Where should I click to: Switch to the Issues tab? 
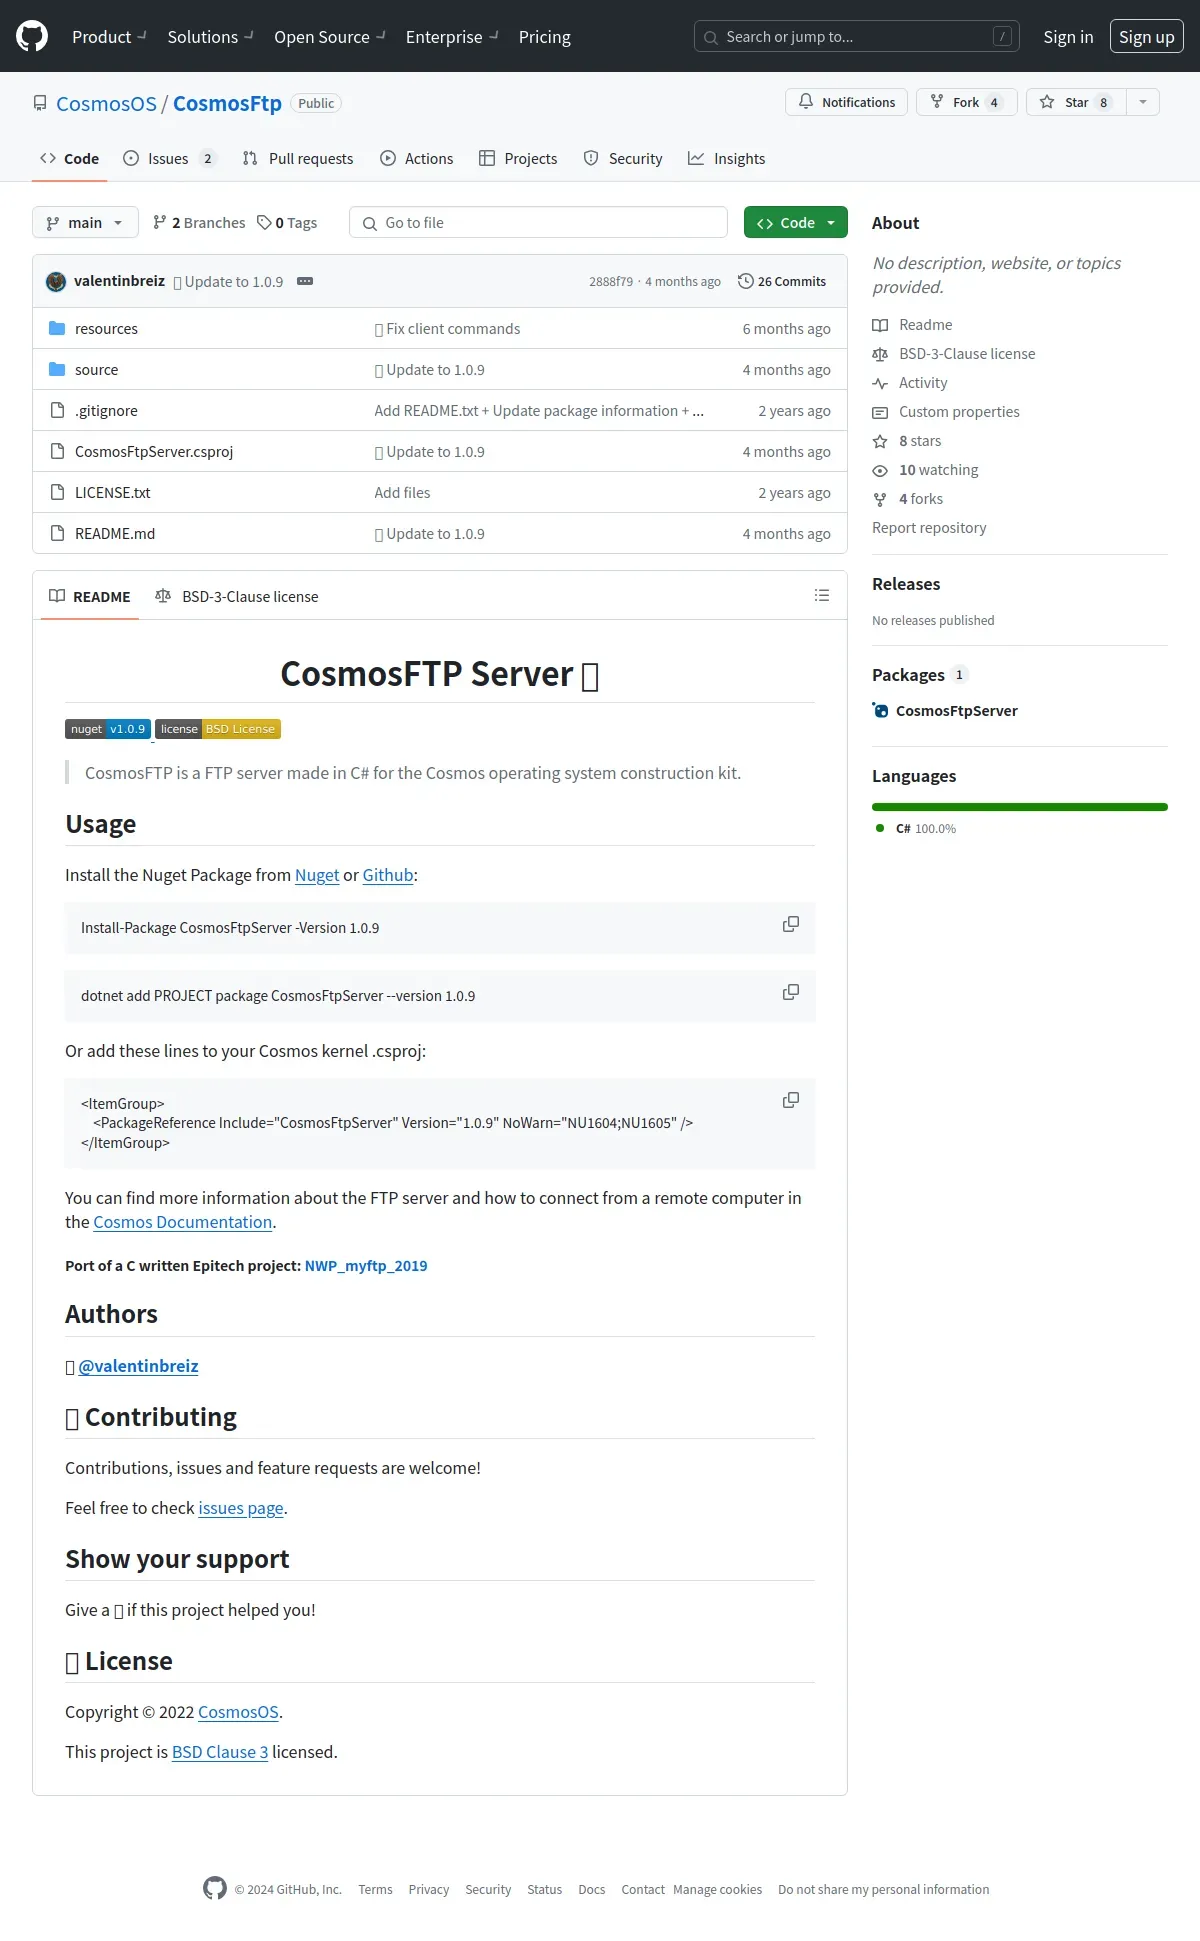click(x=168, y=159)
